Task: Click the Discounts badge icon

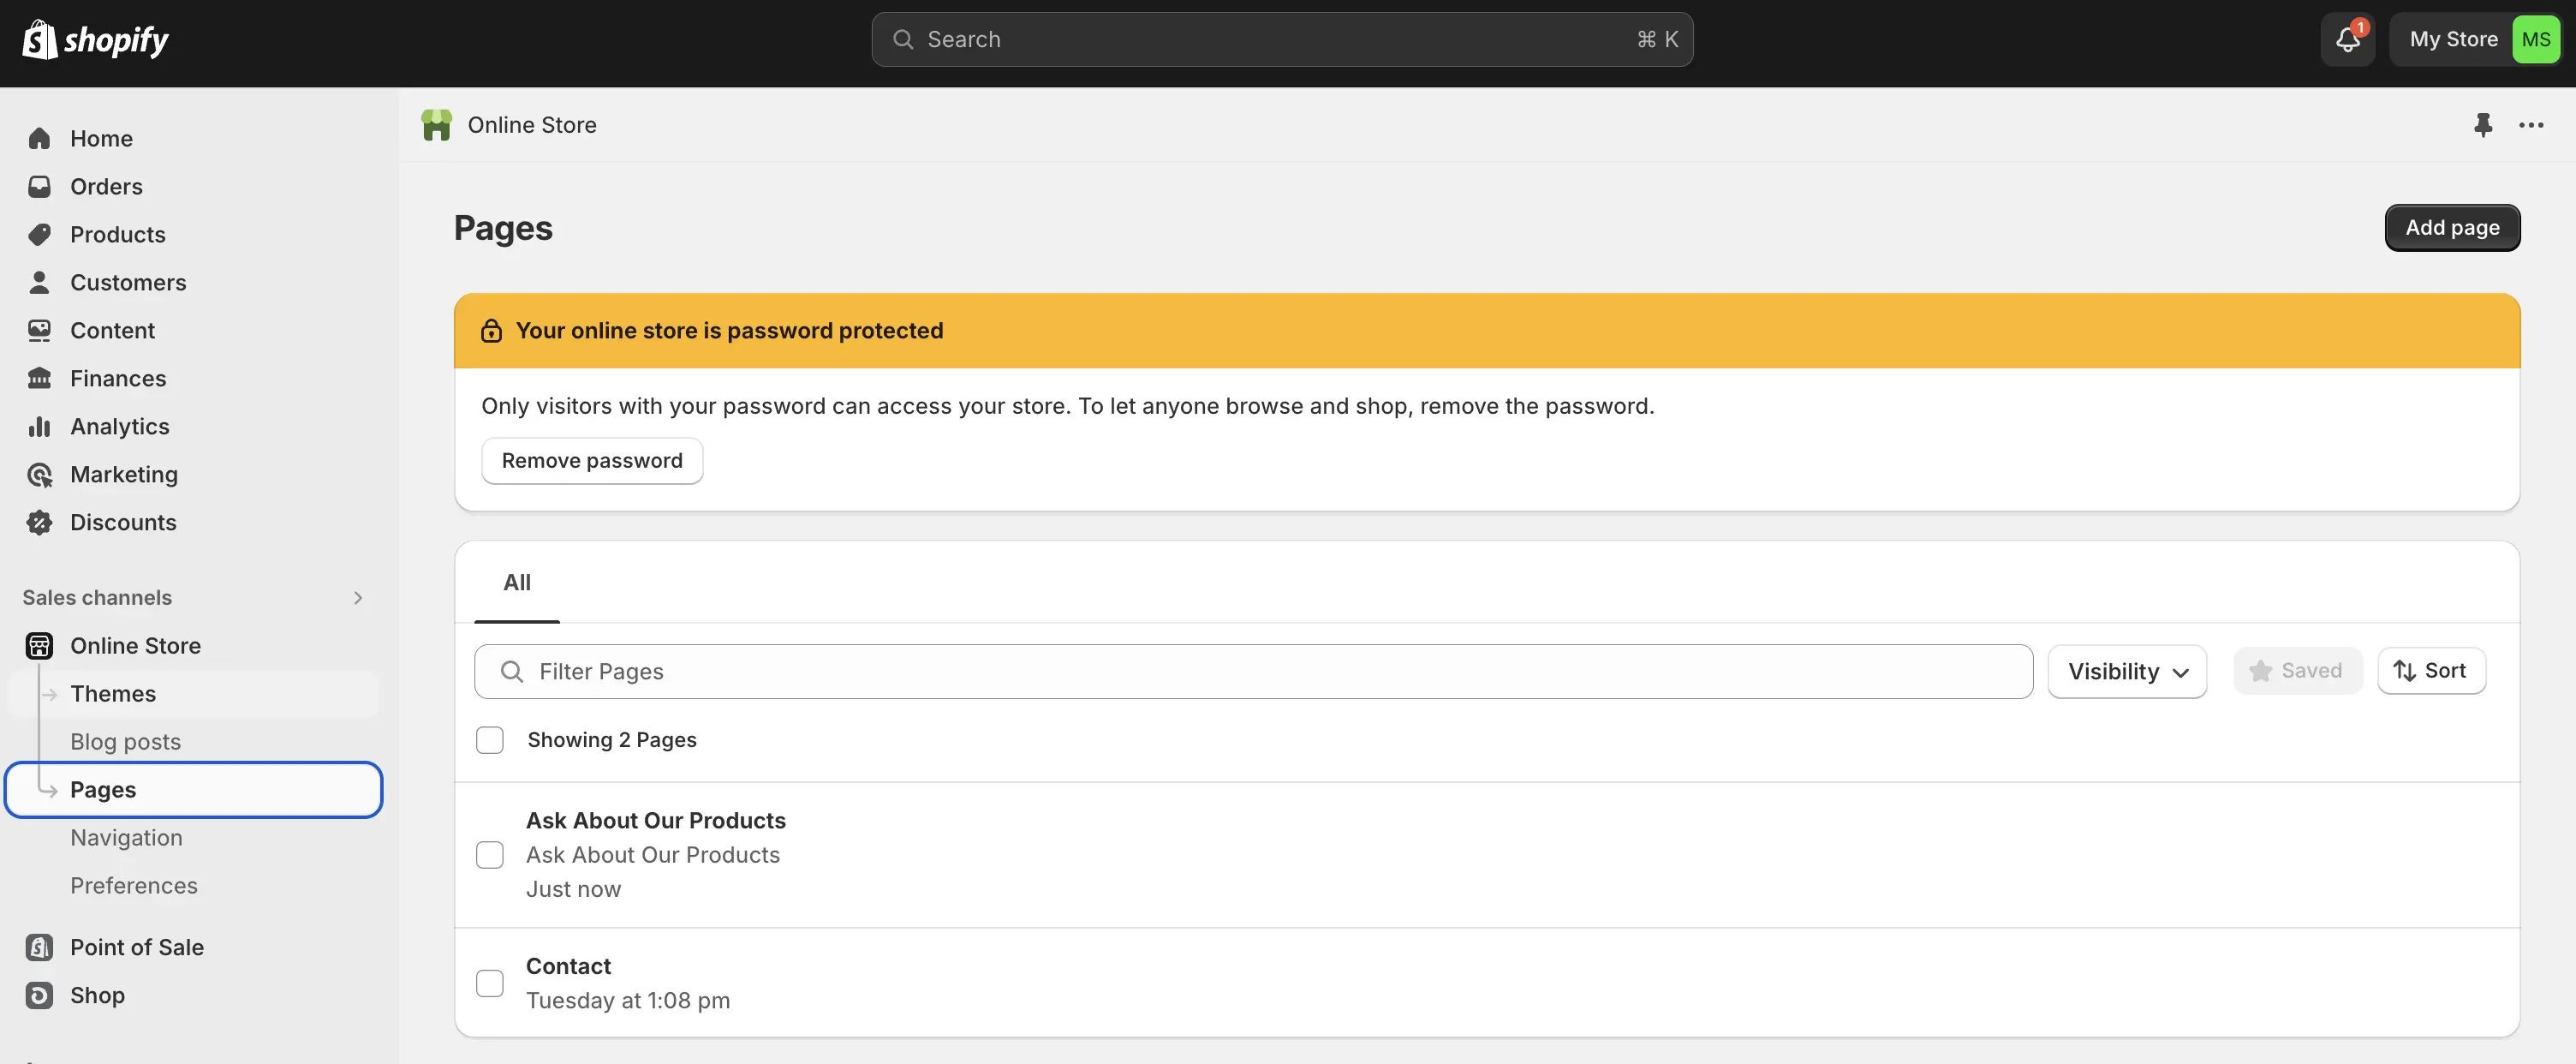Action: click(x=39, y=522)
